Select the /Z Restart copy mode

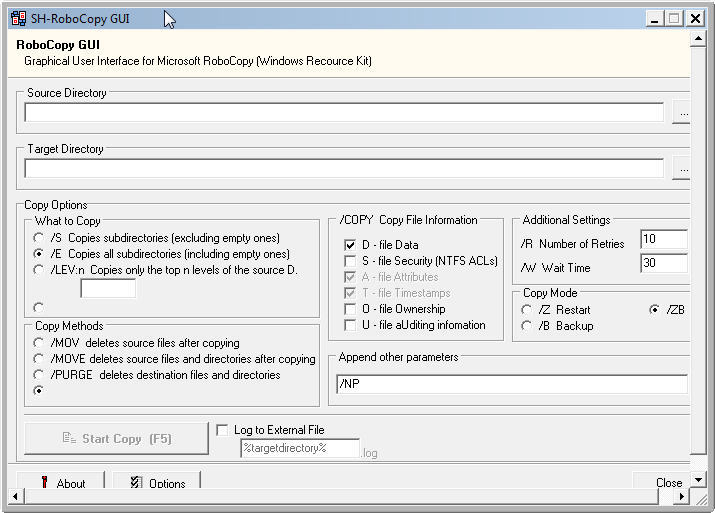pyautogui.click(x=527, y=310)
